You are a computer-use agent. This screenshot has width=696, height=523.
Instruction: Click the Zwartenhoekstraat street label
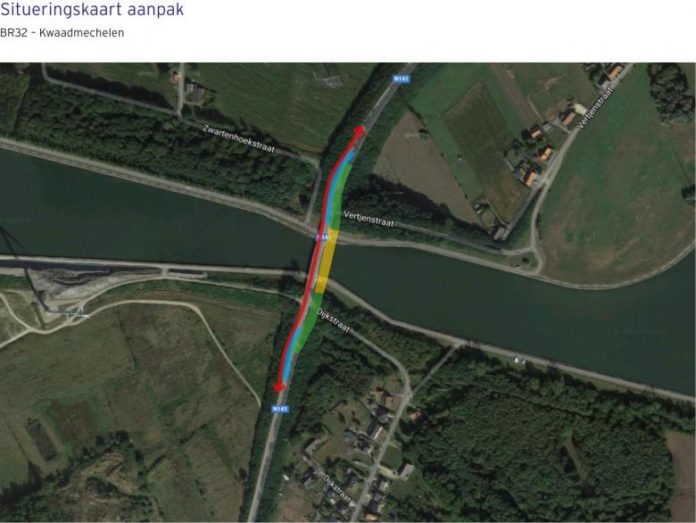(239, 139)
